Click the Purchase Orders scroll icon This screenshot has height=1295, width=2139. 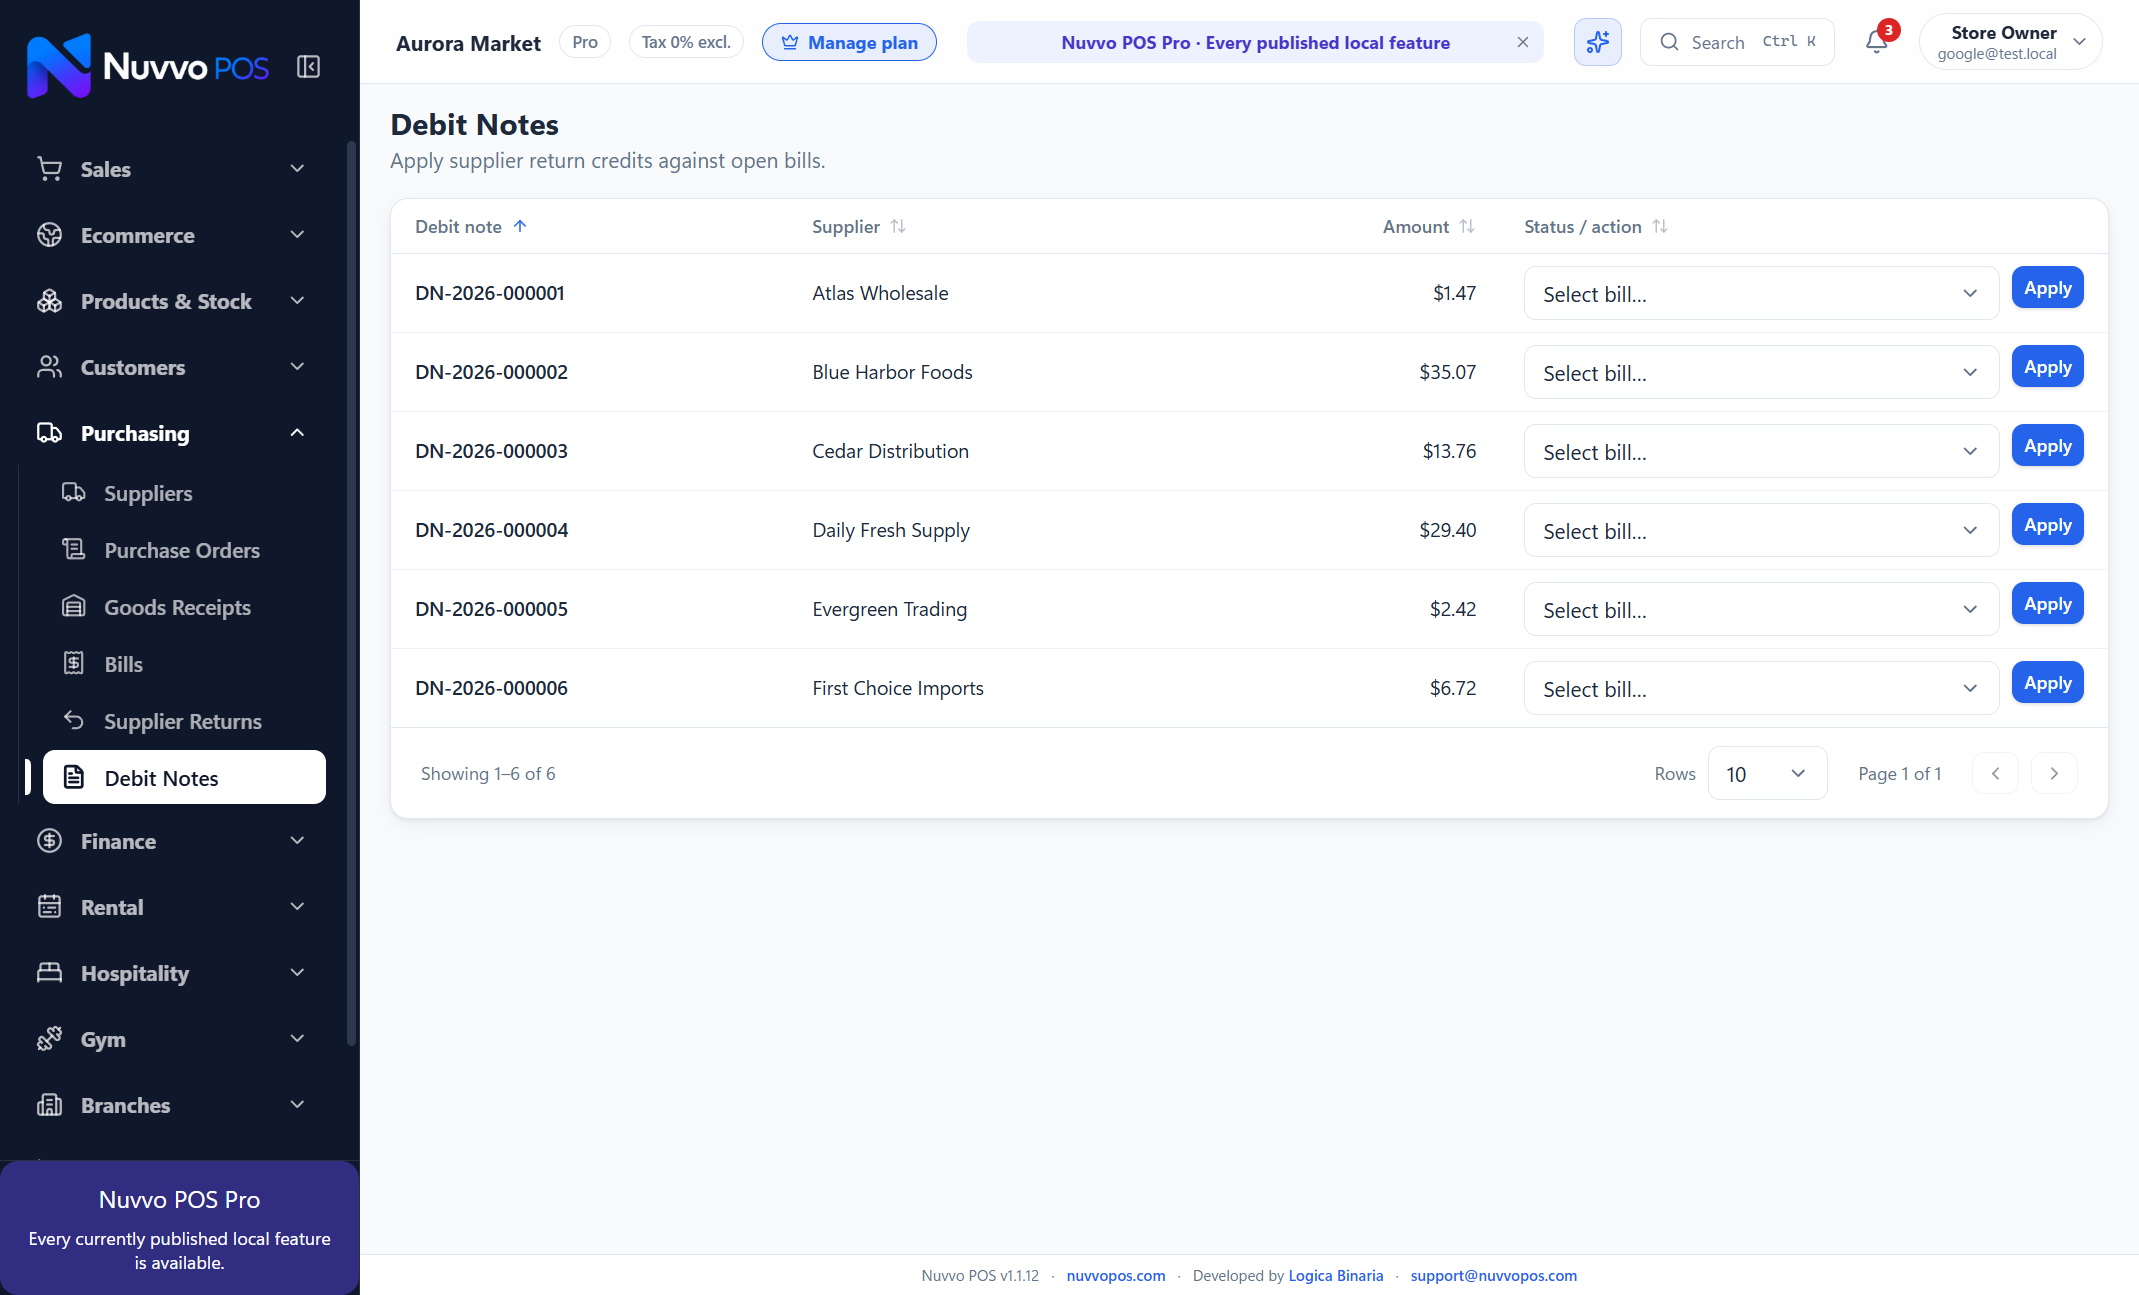point(74,549)
